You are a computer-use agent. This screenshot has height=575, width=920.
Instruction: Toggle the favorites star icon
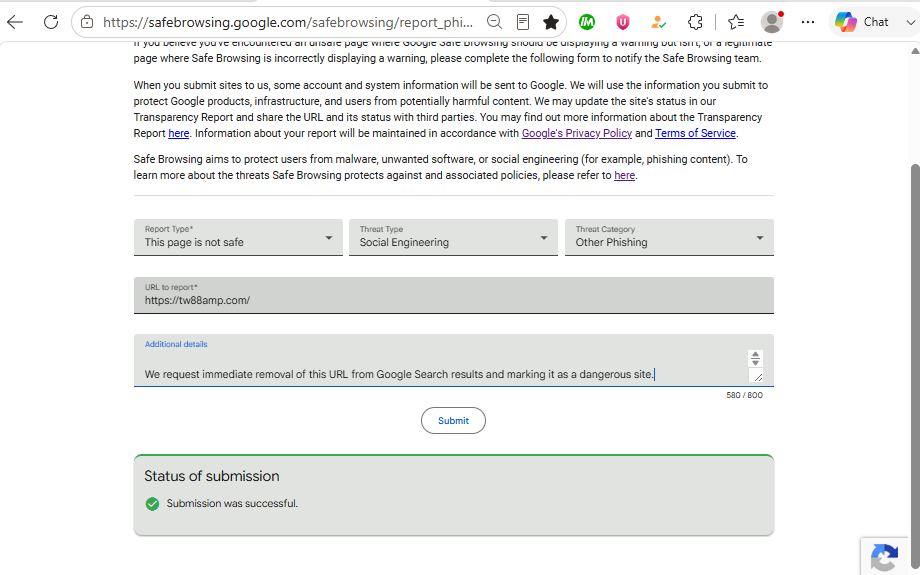[550, 22]
